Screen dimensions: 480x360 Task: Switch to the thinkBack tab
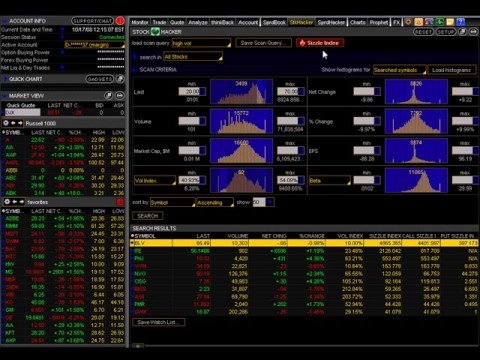click(x=222, y=22)
